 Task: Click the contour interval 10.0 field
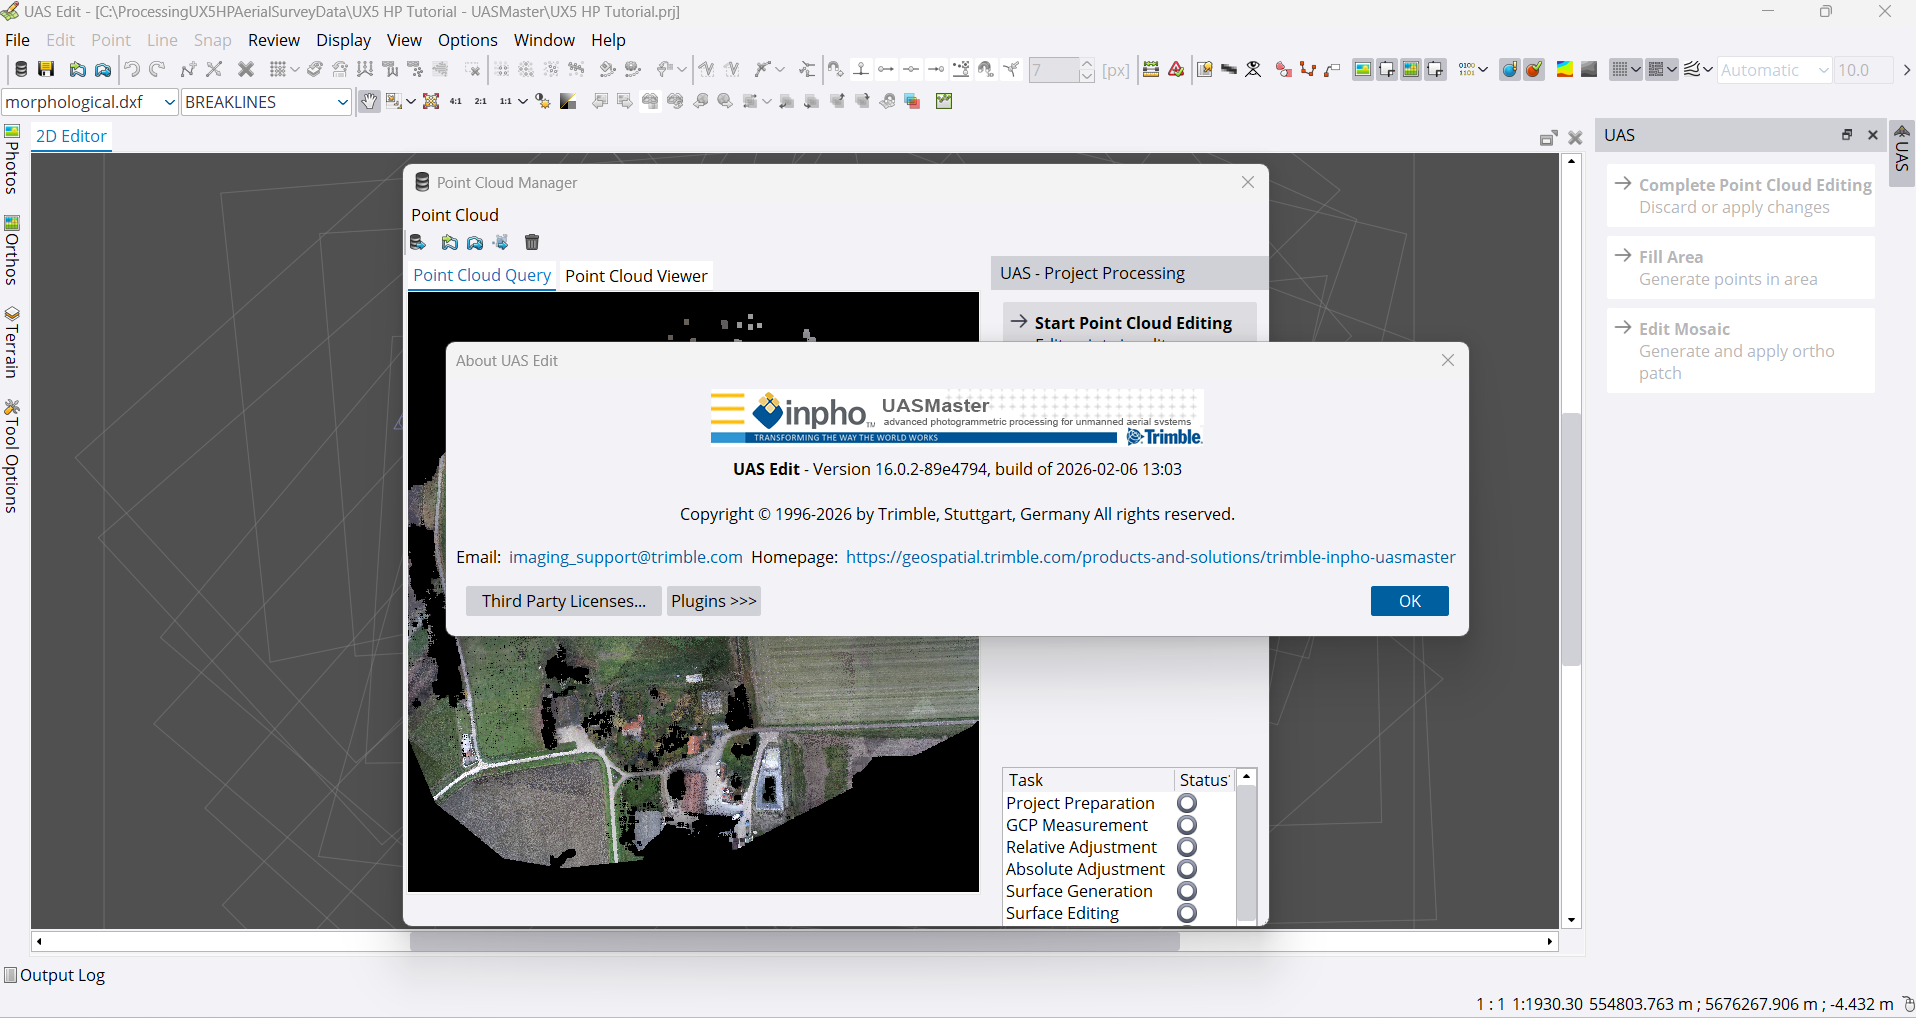click(x=1863, y=70)
